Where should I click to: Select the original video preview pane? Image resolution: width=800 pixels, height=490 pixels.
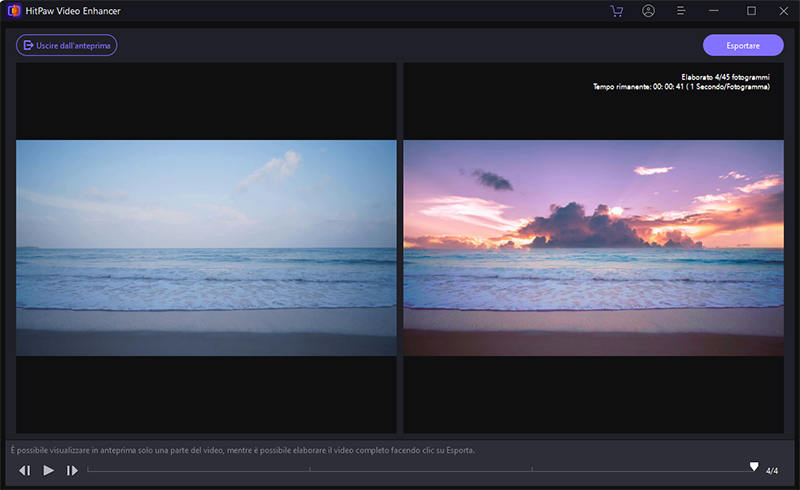click(x=206, y=248)
